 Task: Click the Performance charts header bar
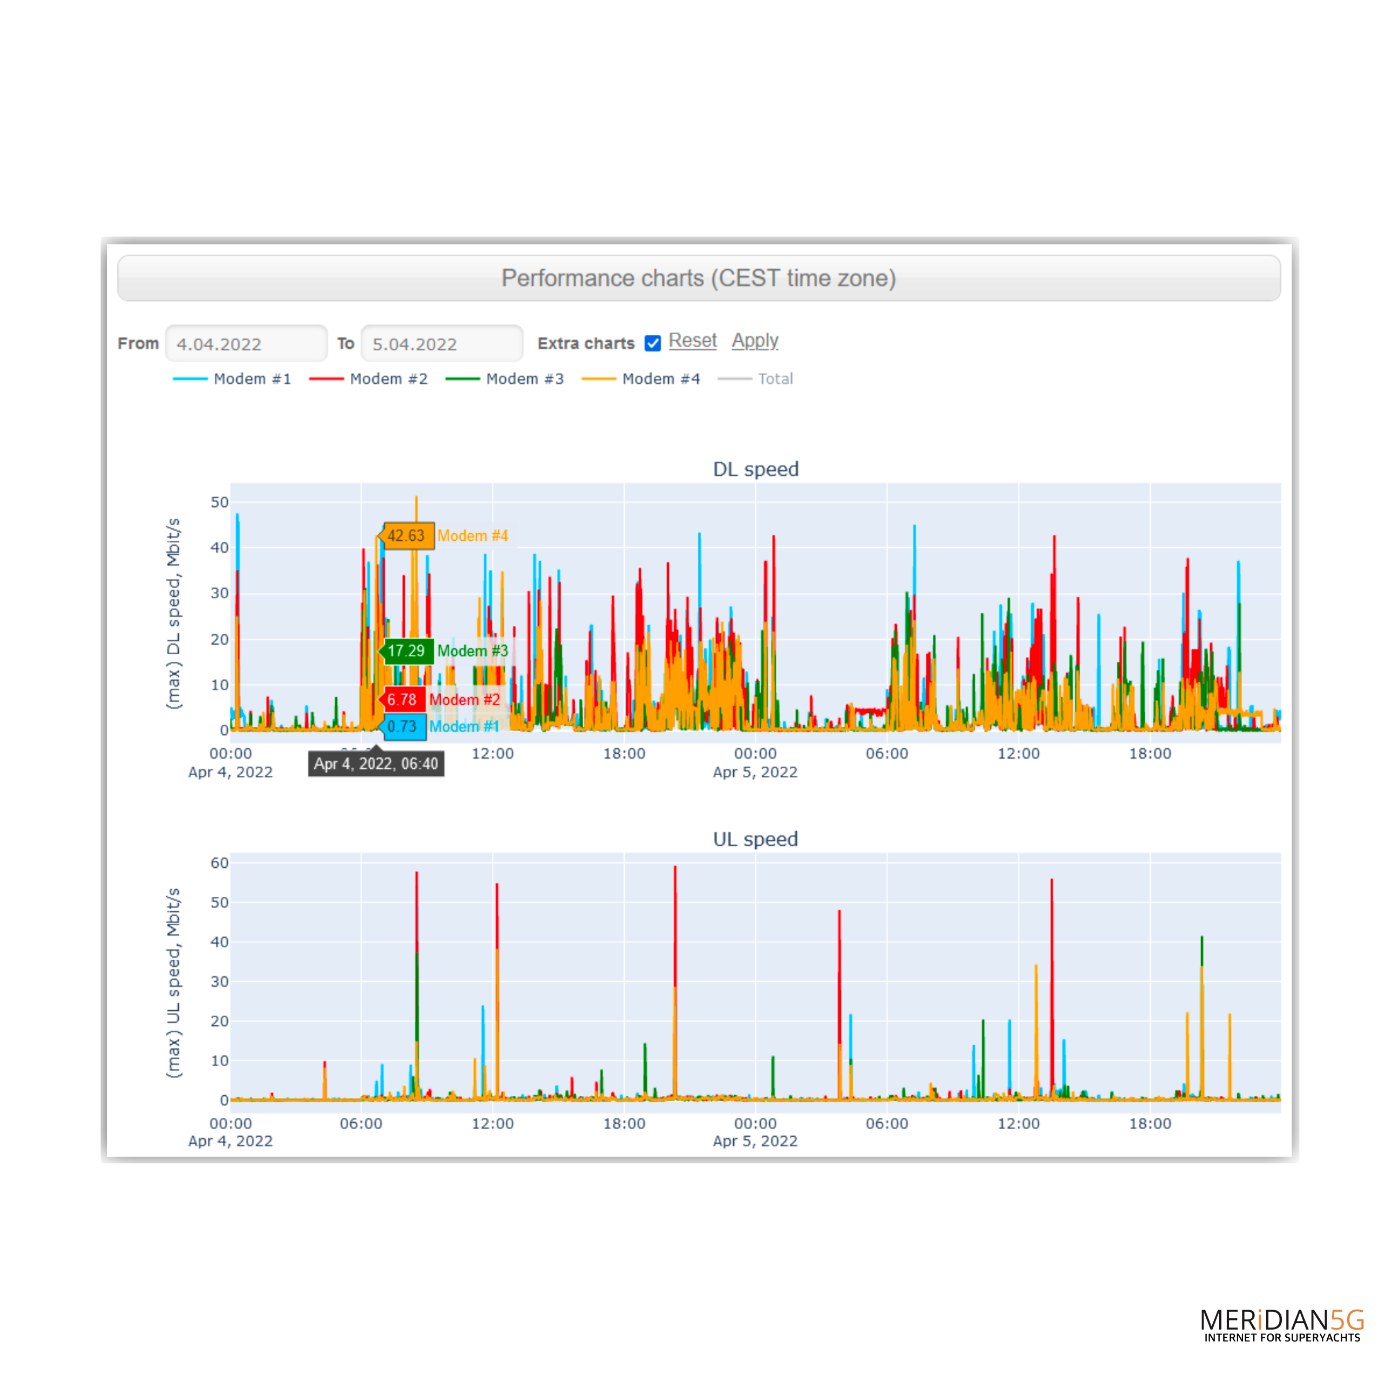click(698, 278)
